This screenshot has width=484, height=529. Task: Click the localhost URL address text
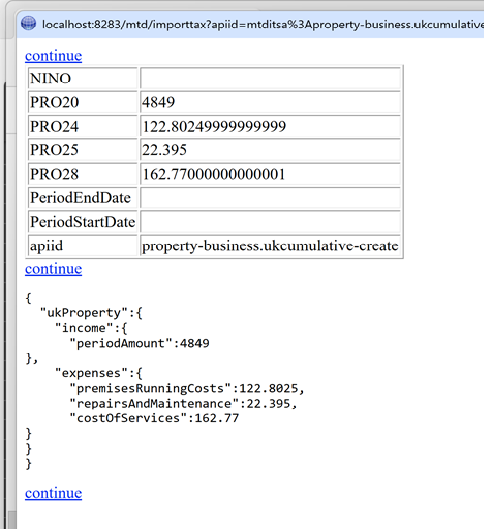pos(263,24)
